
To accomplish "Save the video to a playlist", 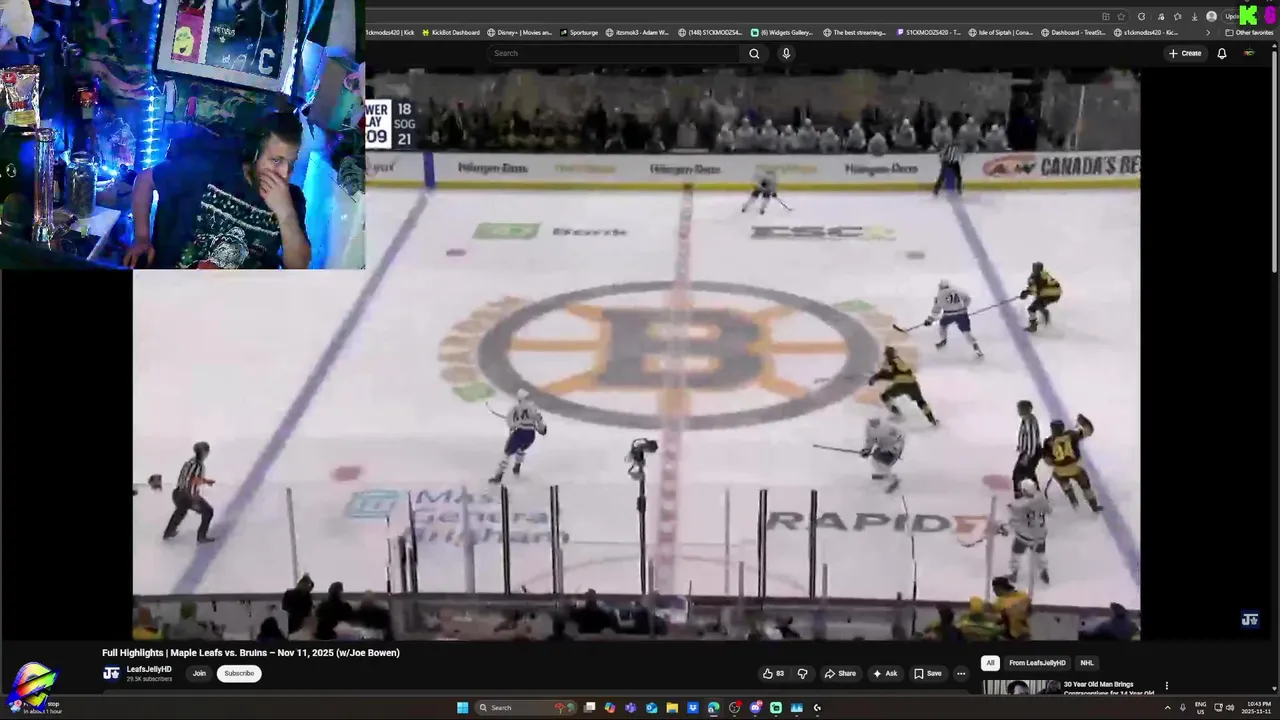I will pos(928,673).
